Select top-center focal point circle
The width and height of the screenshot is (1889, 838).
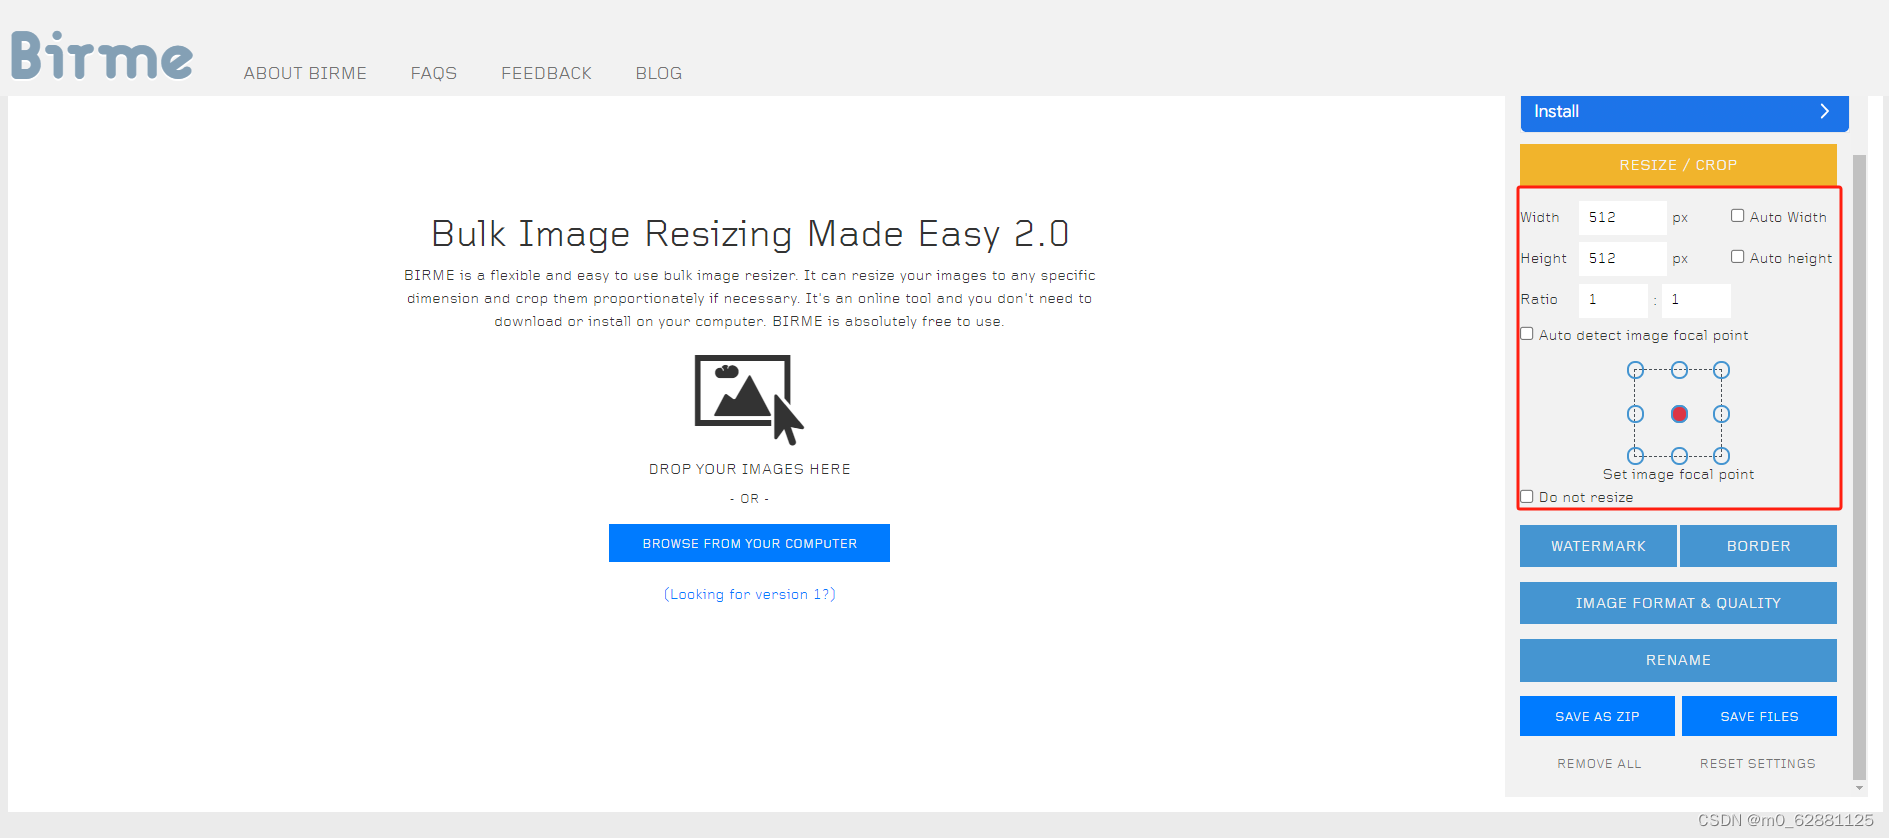pyautogui.click(x=1679, y=370)
